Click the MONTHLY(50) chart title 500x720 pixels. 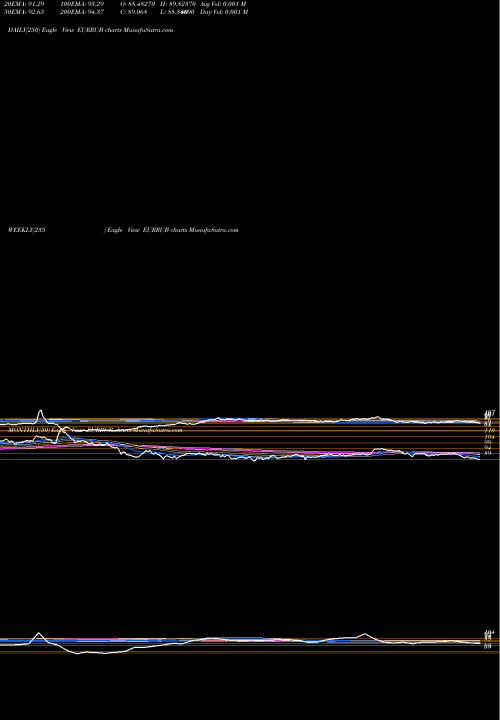[95, 430]
